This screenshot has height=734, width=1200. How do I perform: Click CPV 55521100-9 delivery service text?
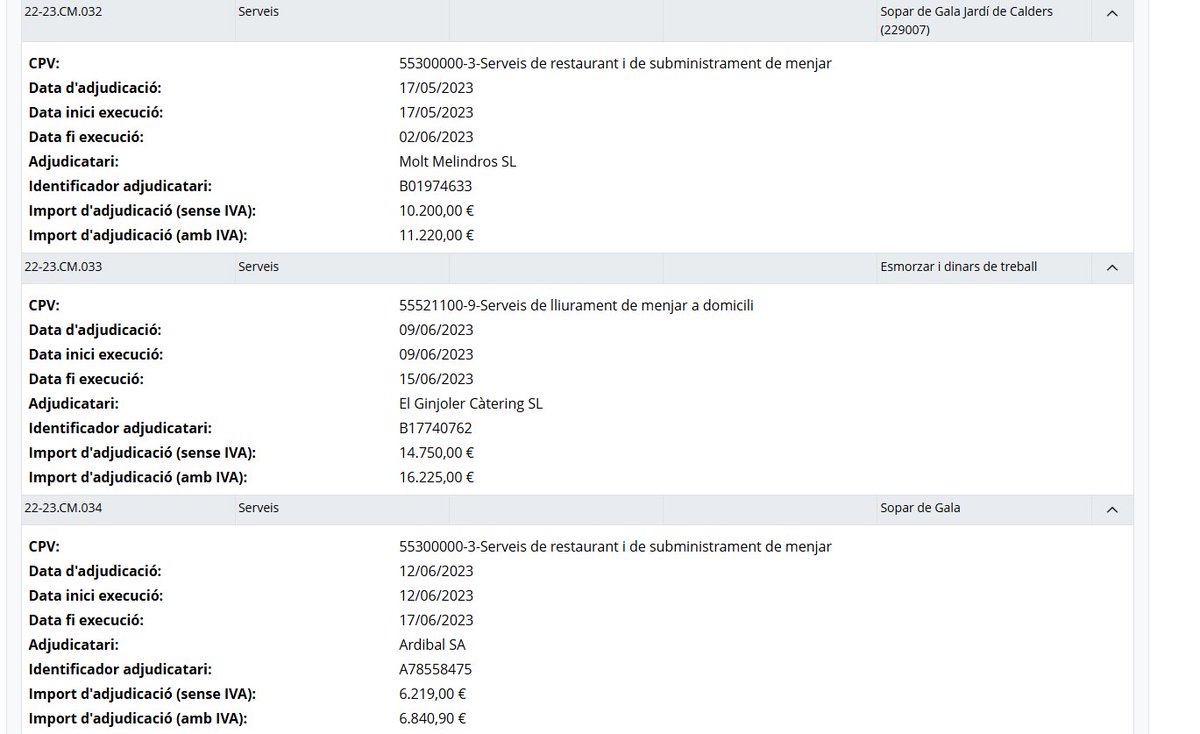576,306
